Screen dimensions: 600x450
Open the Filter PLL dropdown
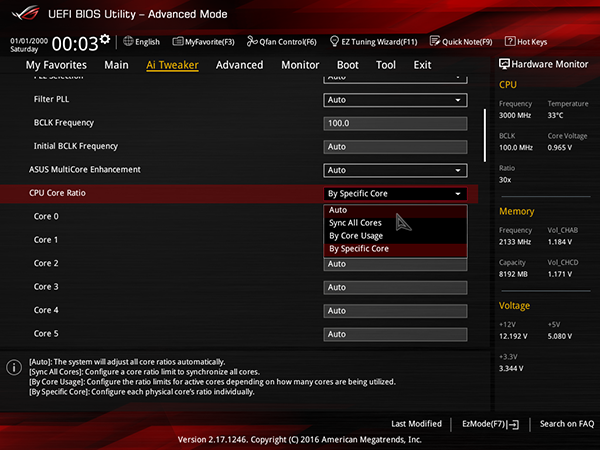click(395, 100)
